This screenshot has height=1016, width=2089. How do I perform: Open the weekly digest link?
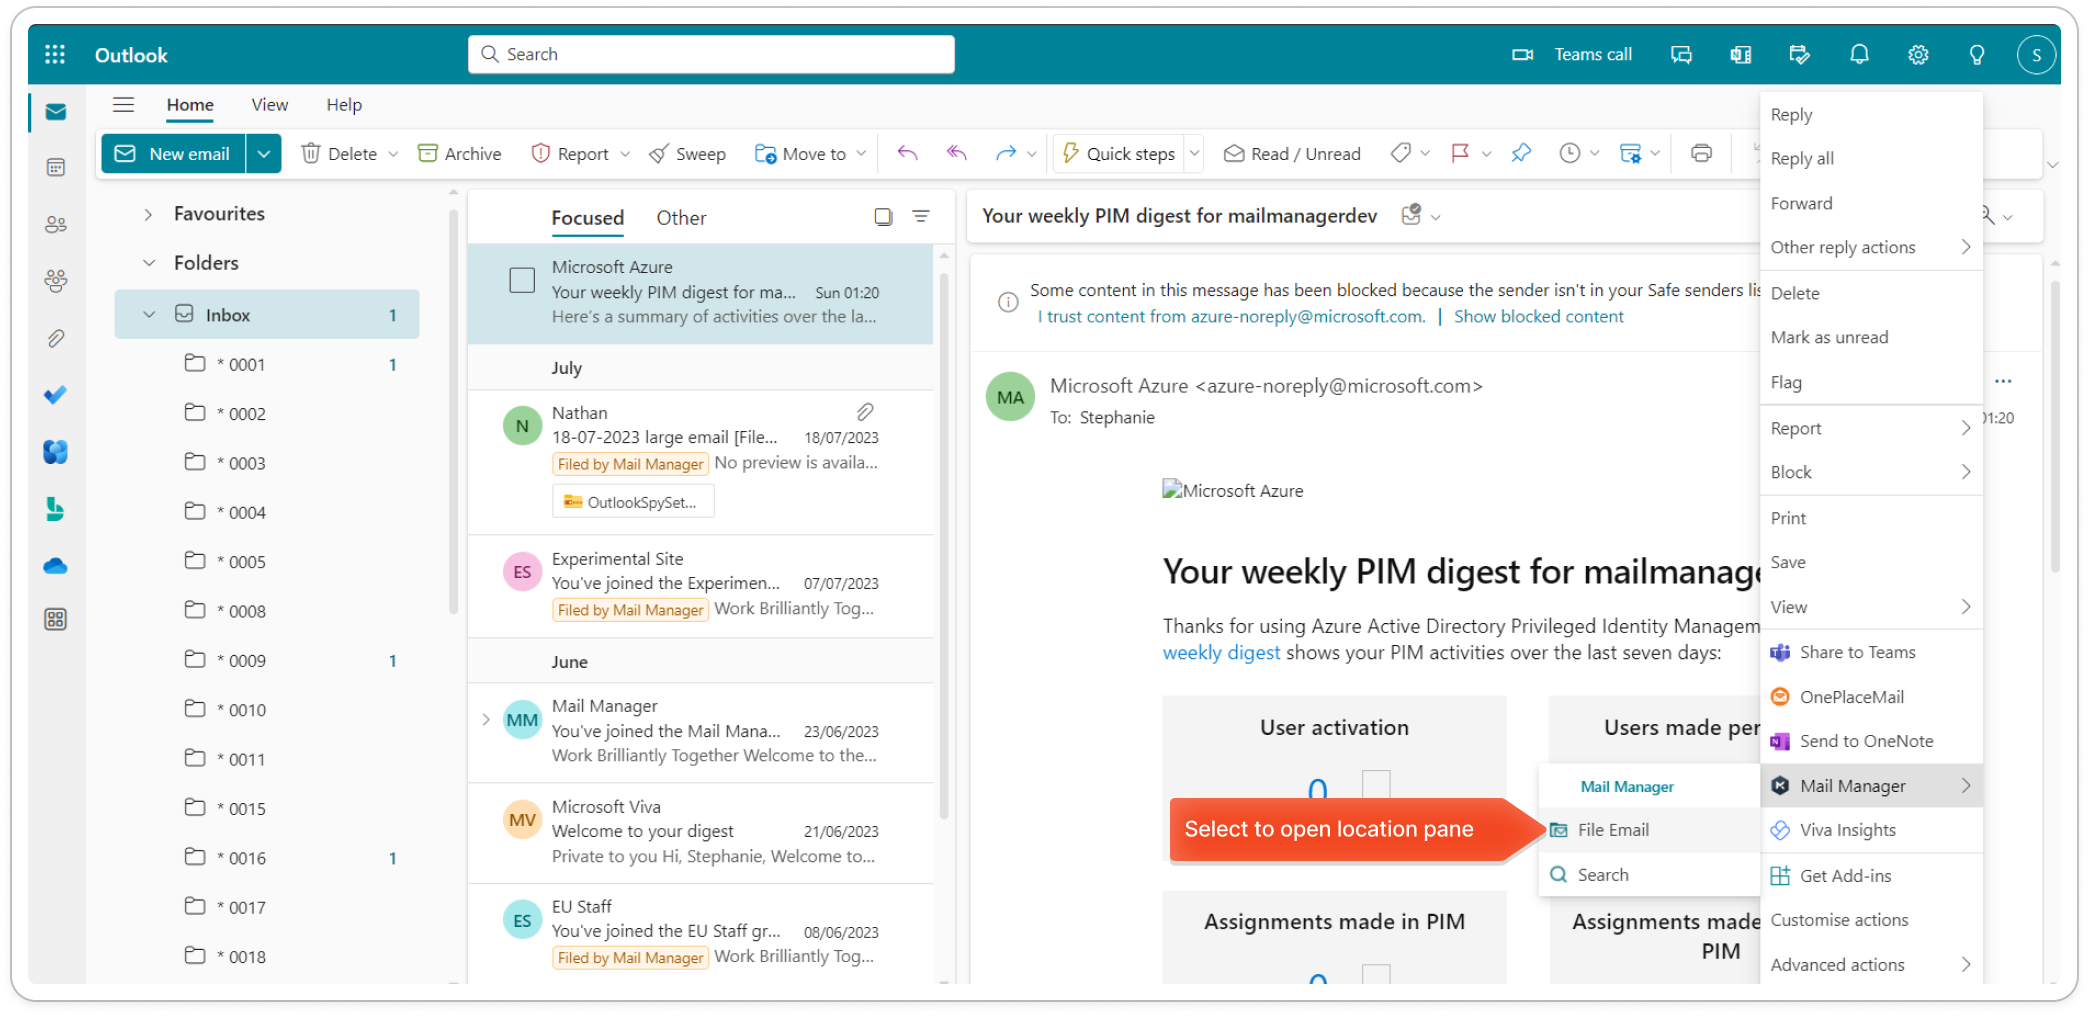(1221, 652)
